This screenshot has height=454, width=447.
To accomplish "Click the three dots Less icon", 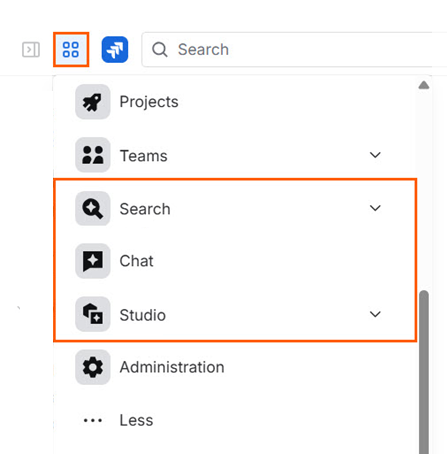I will [x=93, y=420].
